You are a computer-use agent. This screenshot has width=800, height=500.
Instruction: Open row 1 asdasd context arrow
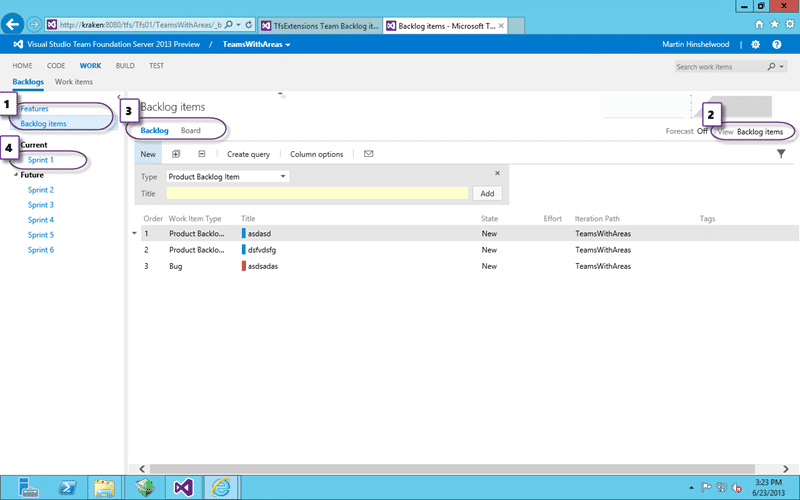point(134,233)
